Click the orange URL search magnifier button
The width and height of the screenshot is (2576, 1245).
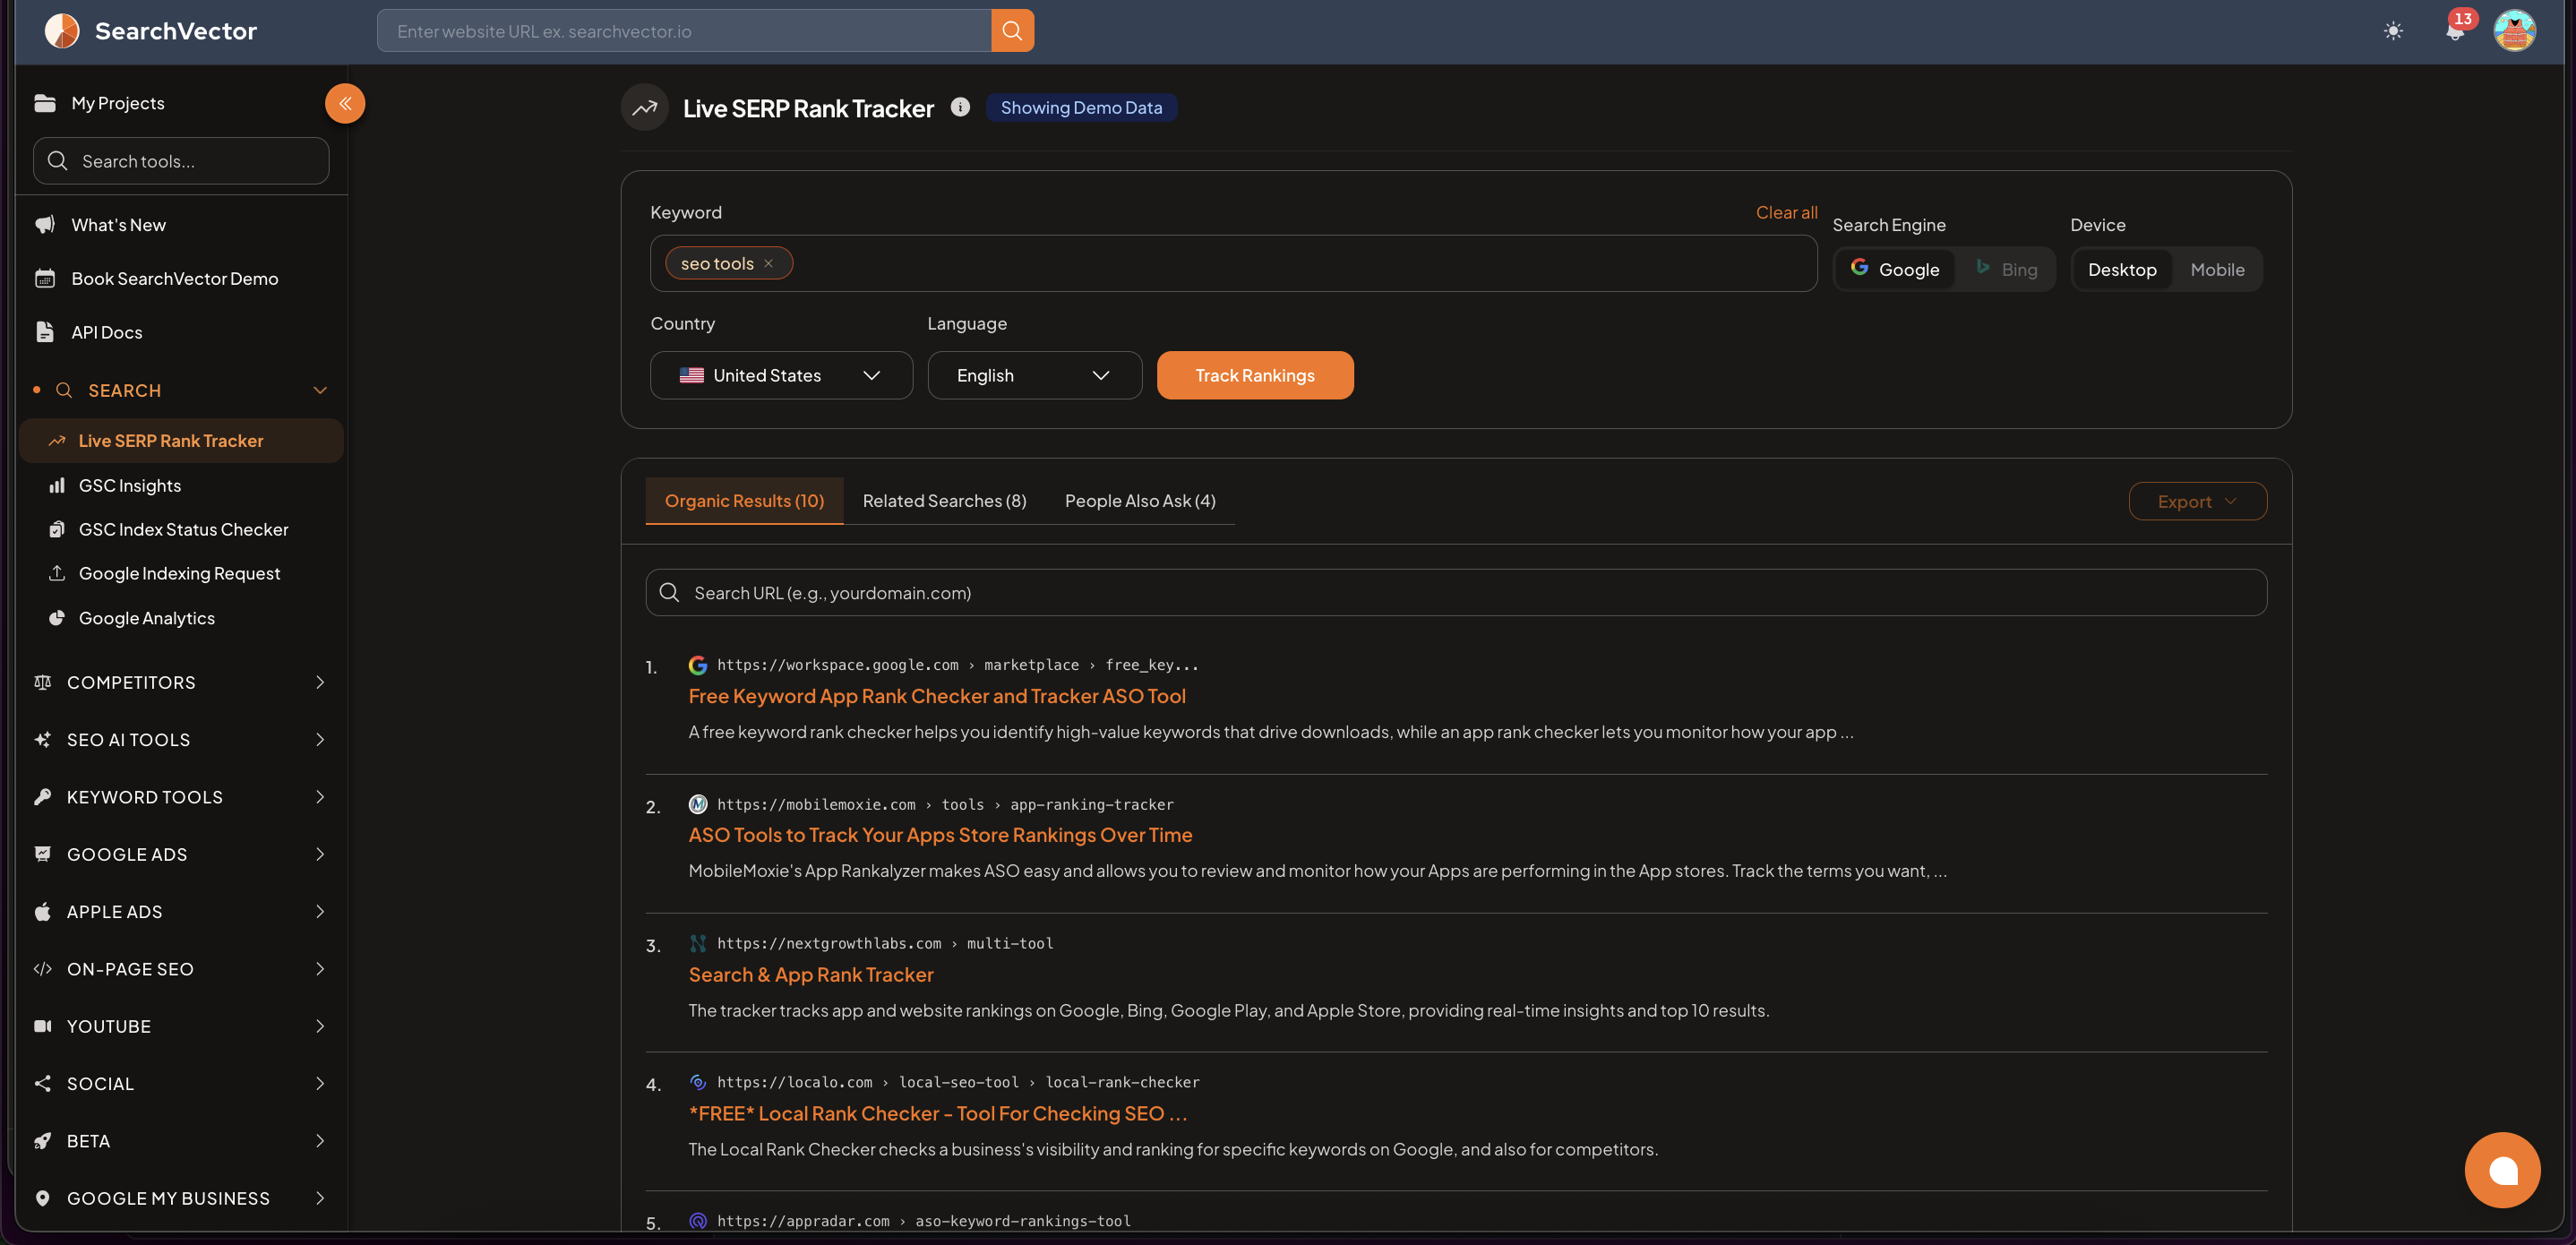pyautogui.click(x=1012, y=31)
